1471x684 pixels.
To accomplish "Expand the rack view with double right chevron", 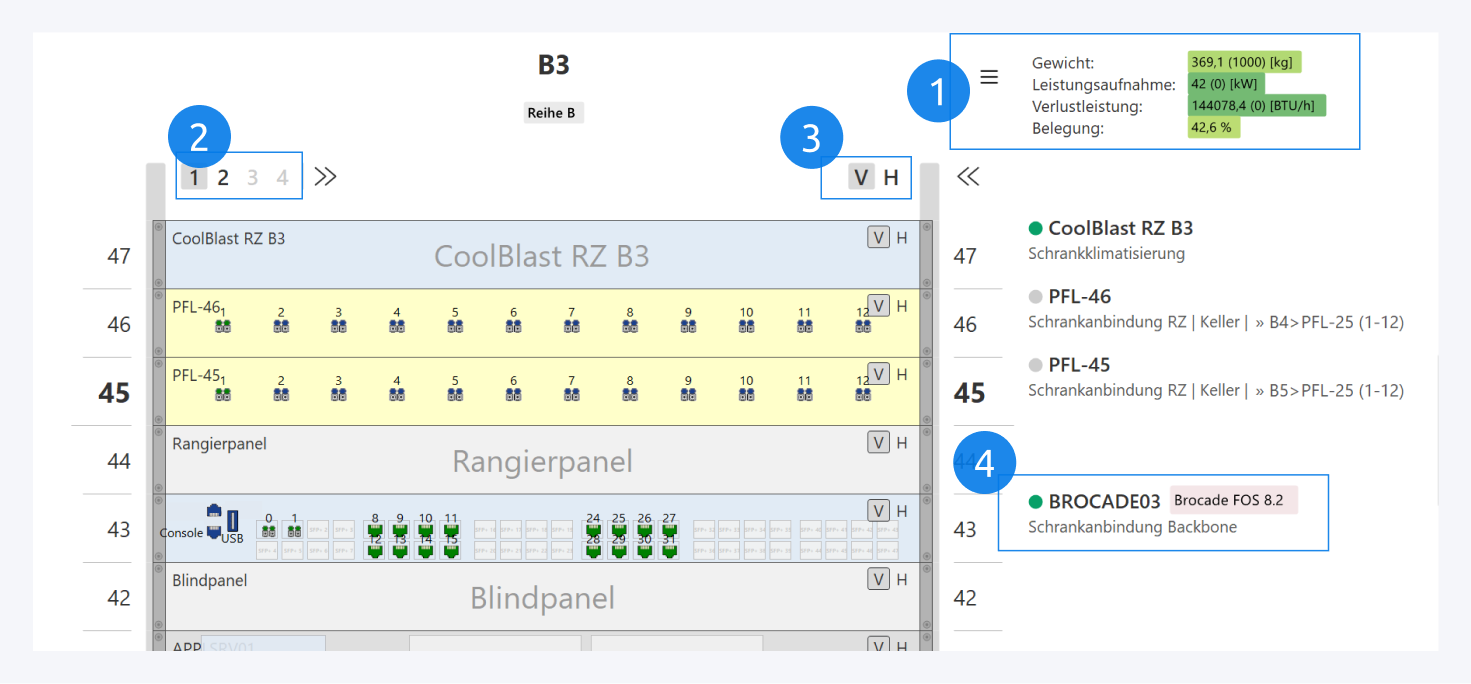I will (x=325, y=177).
